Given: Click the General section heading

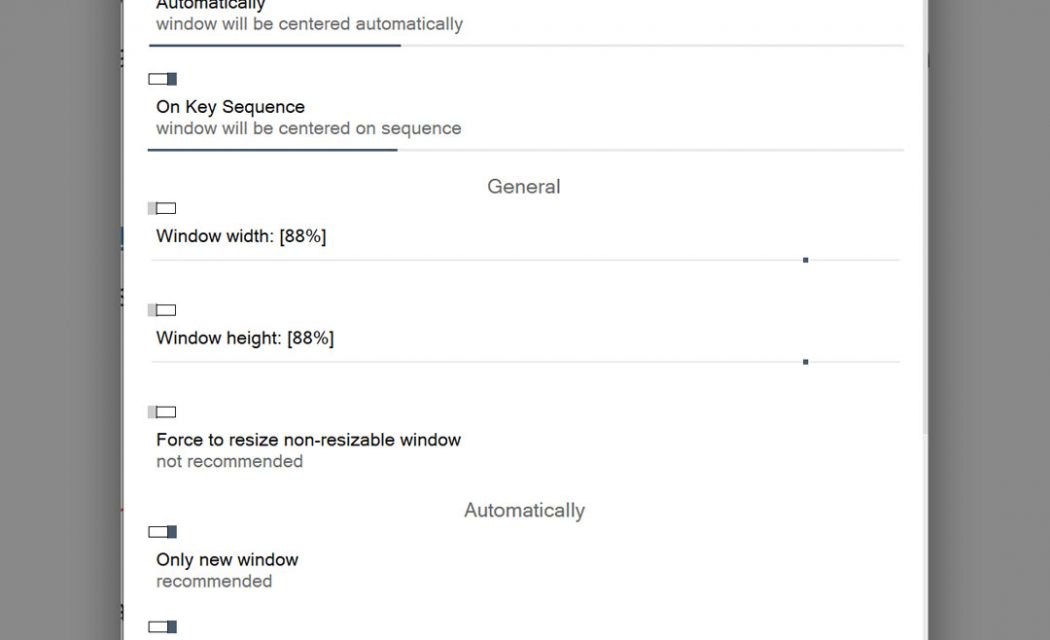Looking at the screenshot, I should [524, 187].
